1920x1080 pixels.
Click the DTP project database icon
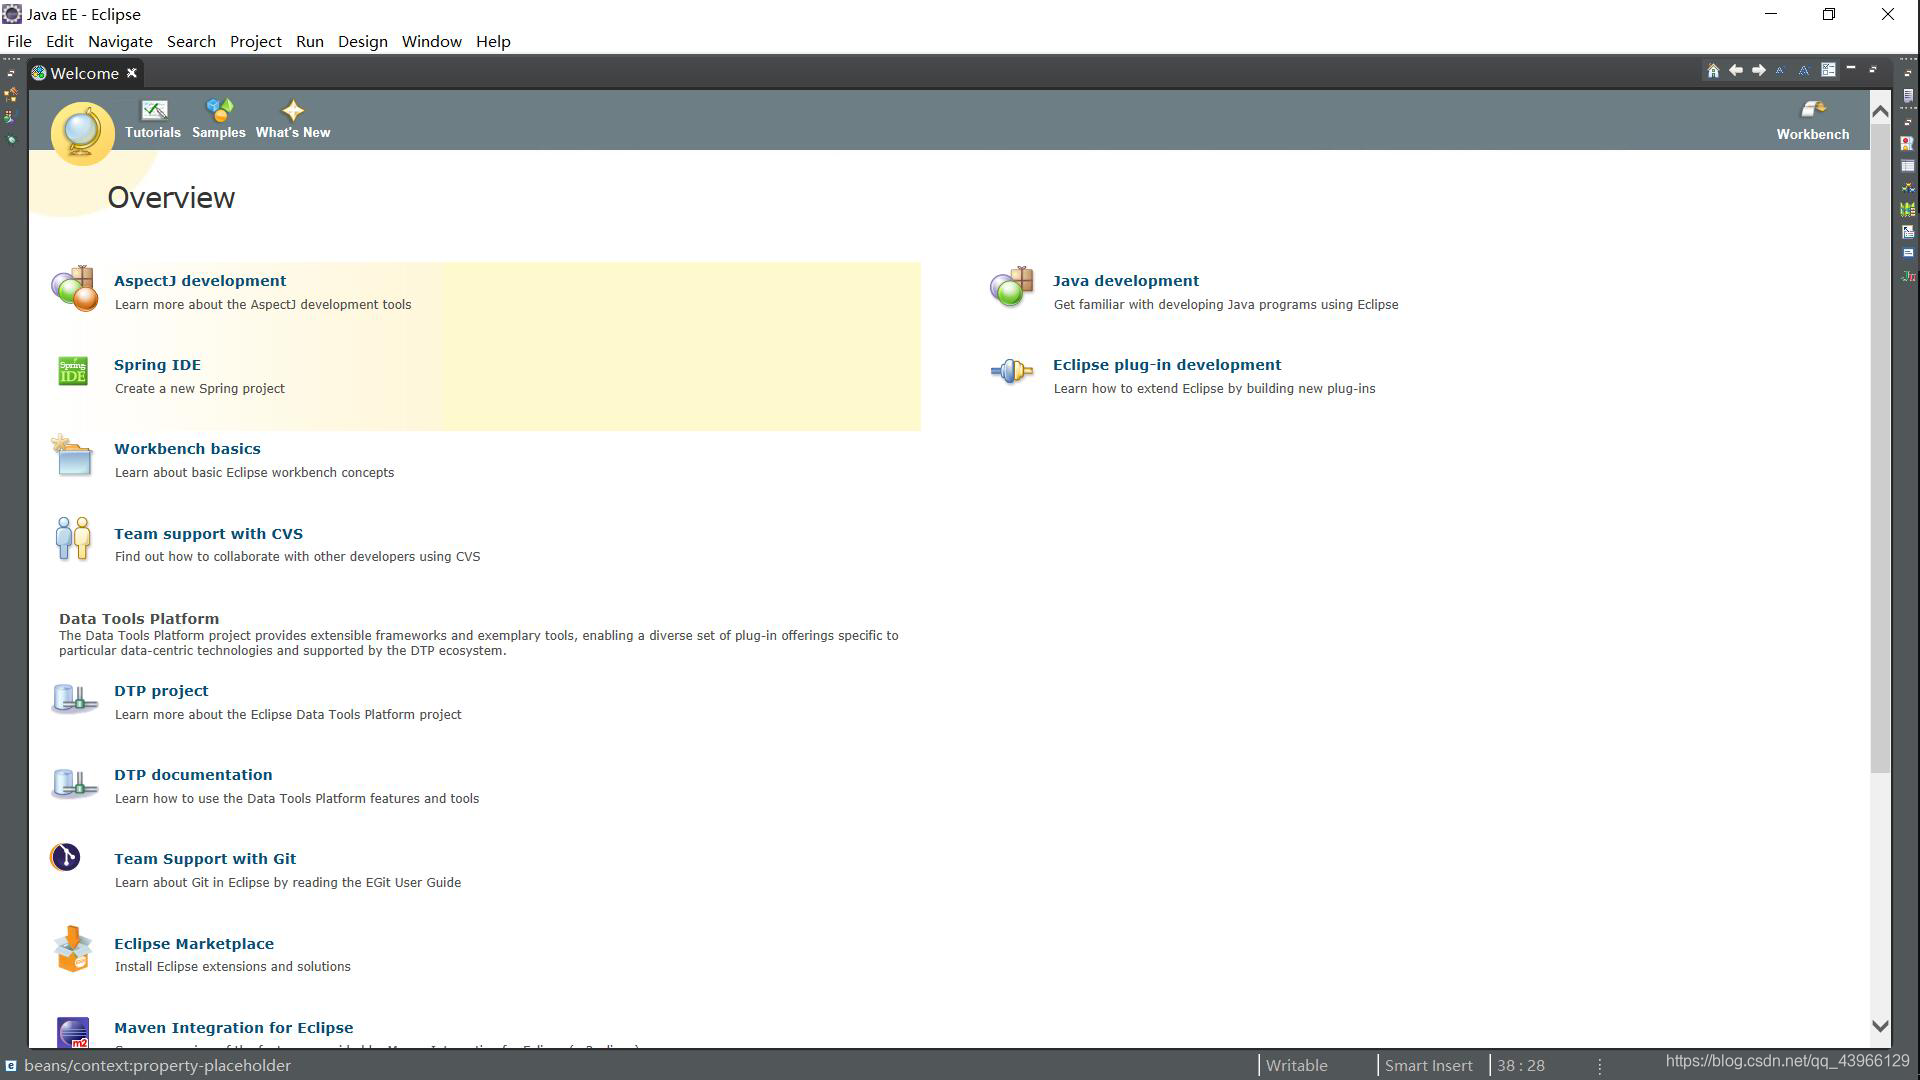coord(74,698)
